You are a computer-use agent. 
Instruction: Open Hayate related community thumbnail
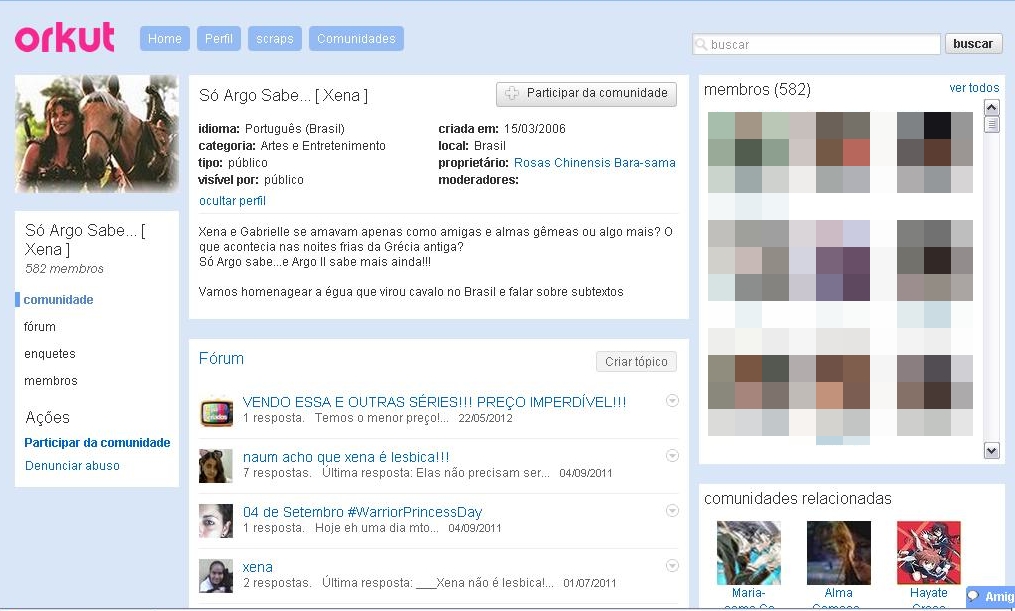coord(928,553)
